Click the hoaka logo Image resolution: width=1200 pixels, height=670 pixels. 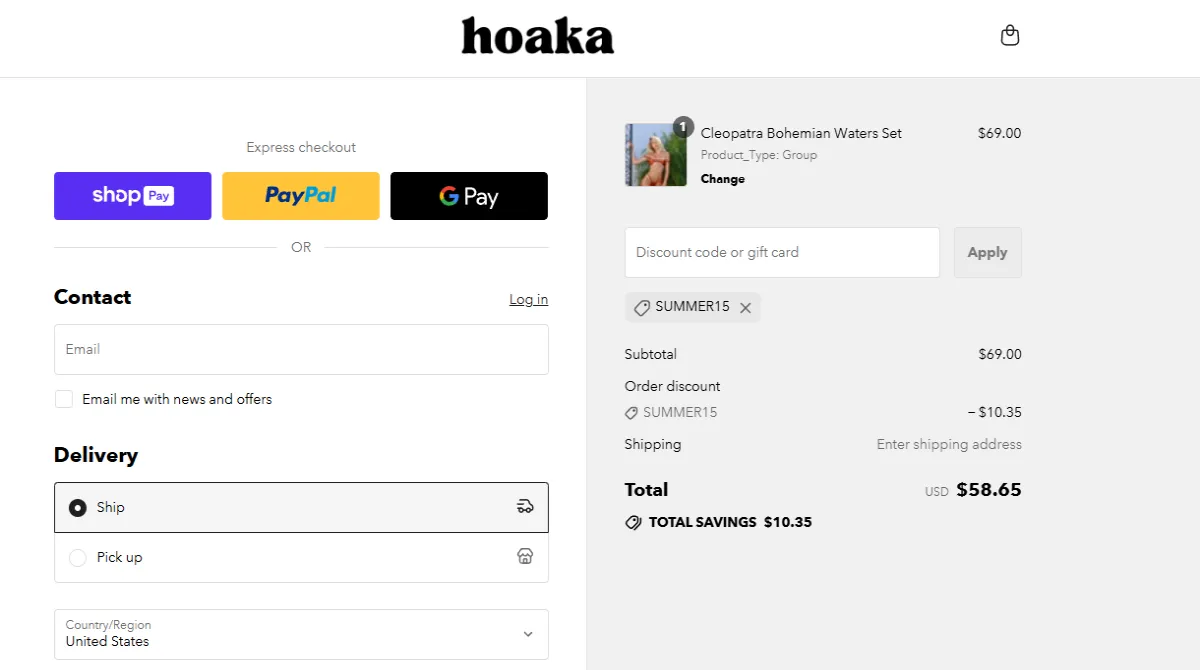coord(537,36)
